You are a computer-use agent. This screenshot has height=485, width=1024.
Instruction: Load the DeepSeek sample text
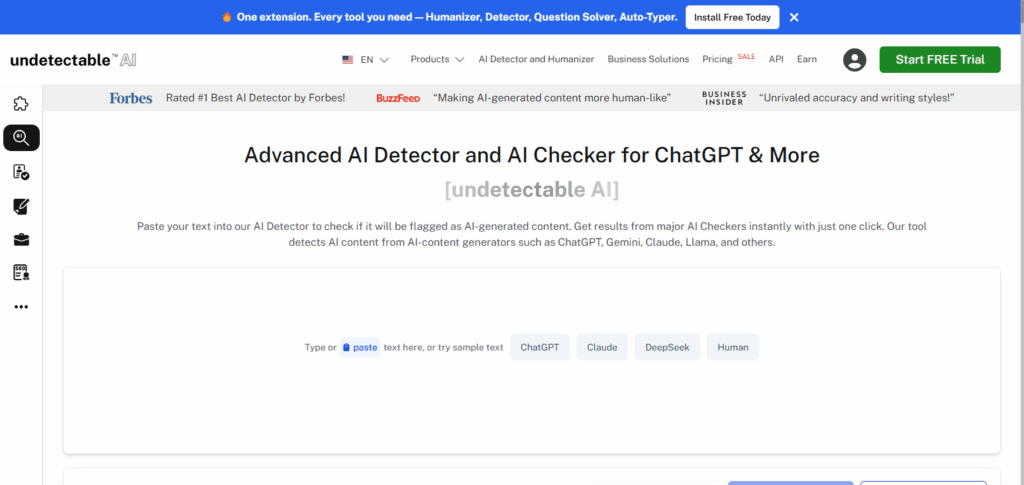(x=667, y=347)
